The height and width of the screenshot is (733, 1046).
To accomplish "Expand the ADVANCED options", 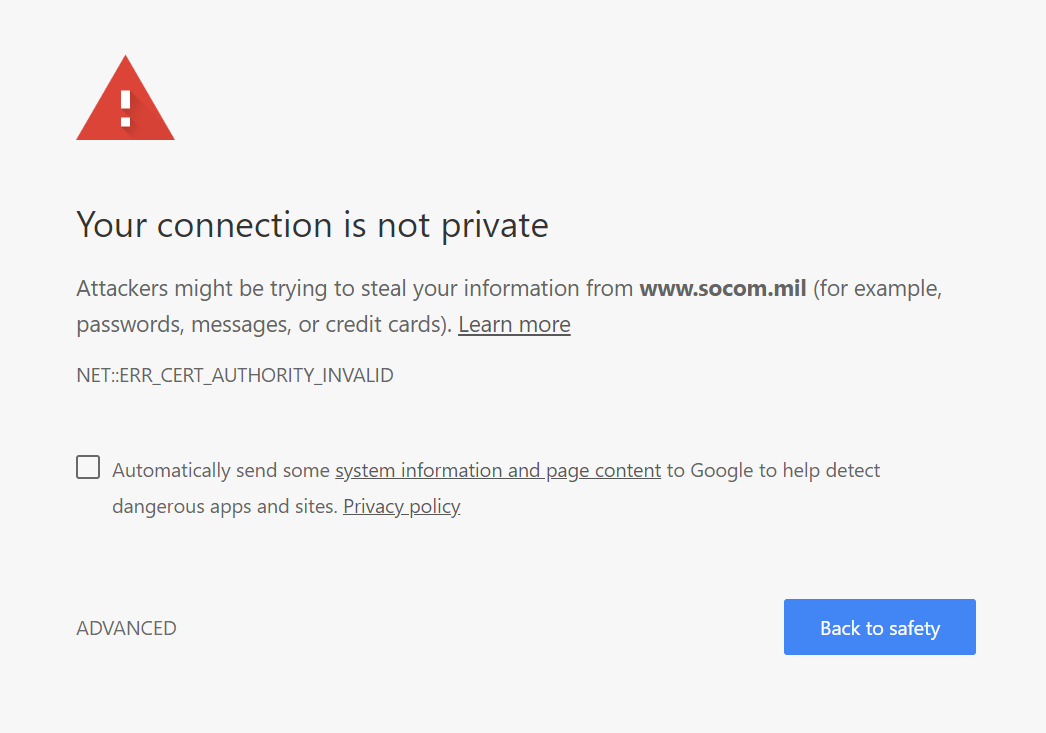I will coord(126,628).
